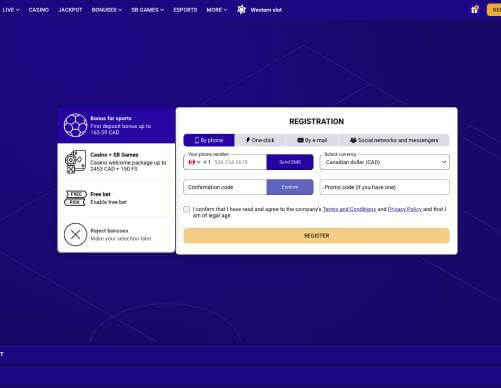Click the Western slot sheriff star icon
This screenshot has height=388, width=501.
pyautogui.click(x=241, y=10)
